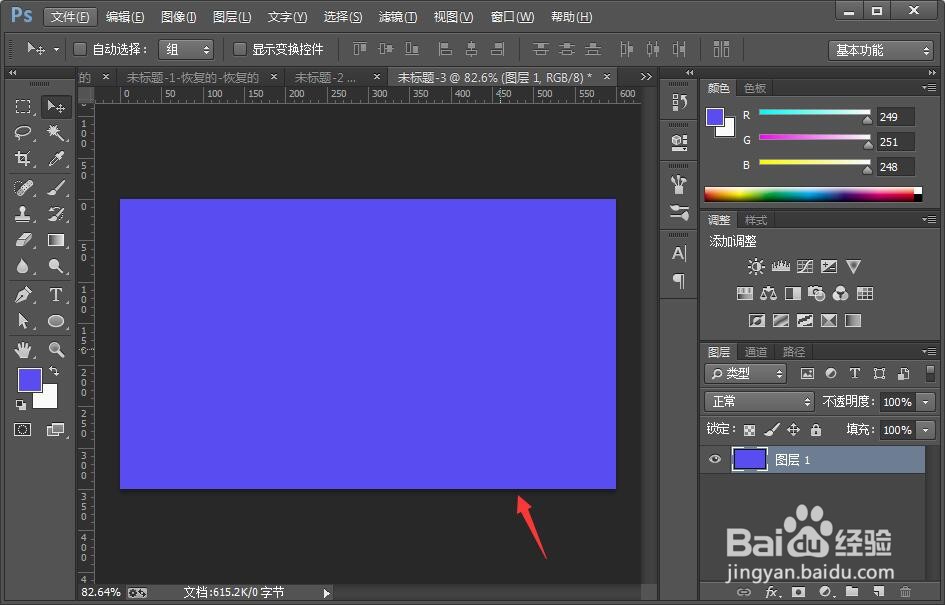945x605 pixels.
Task: Select the Brush tool
Action: click(56, 188)
